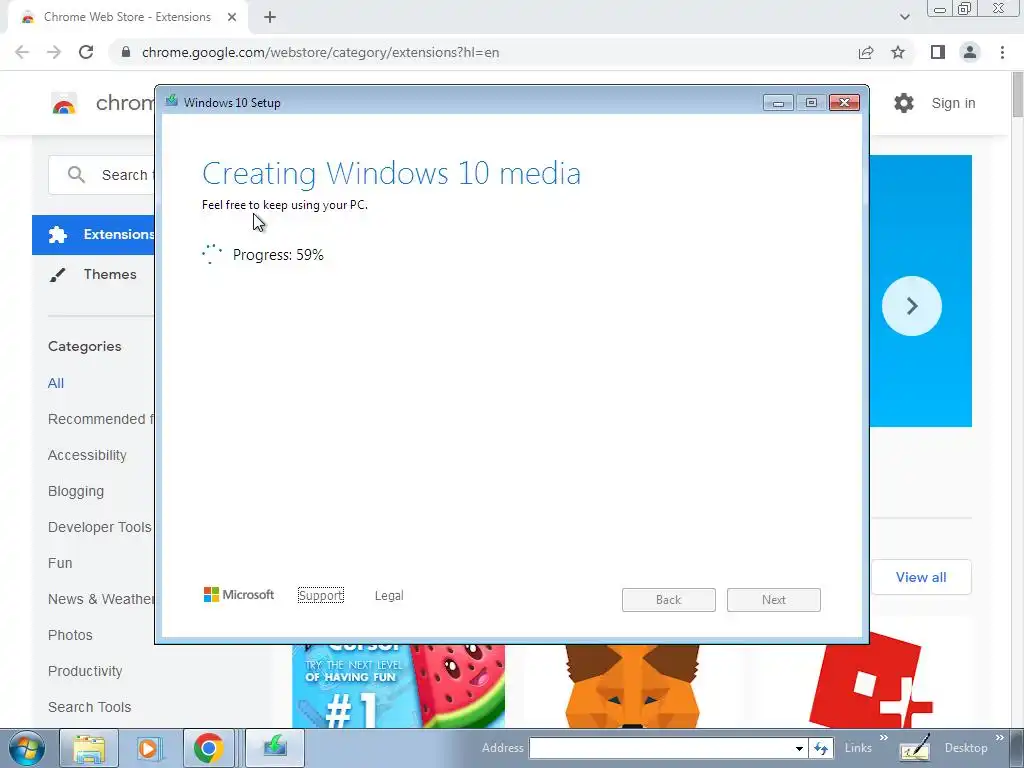The image size is (1024, 768).
Task: Click the tablet input panel pen icon
Action: tap(914, 748)
